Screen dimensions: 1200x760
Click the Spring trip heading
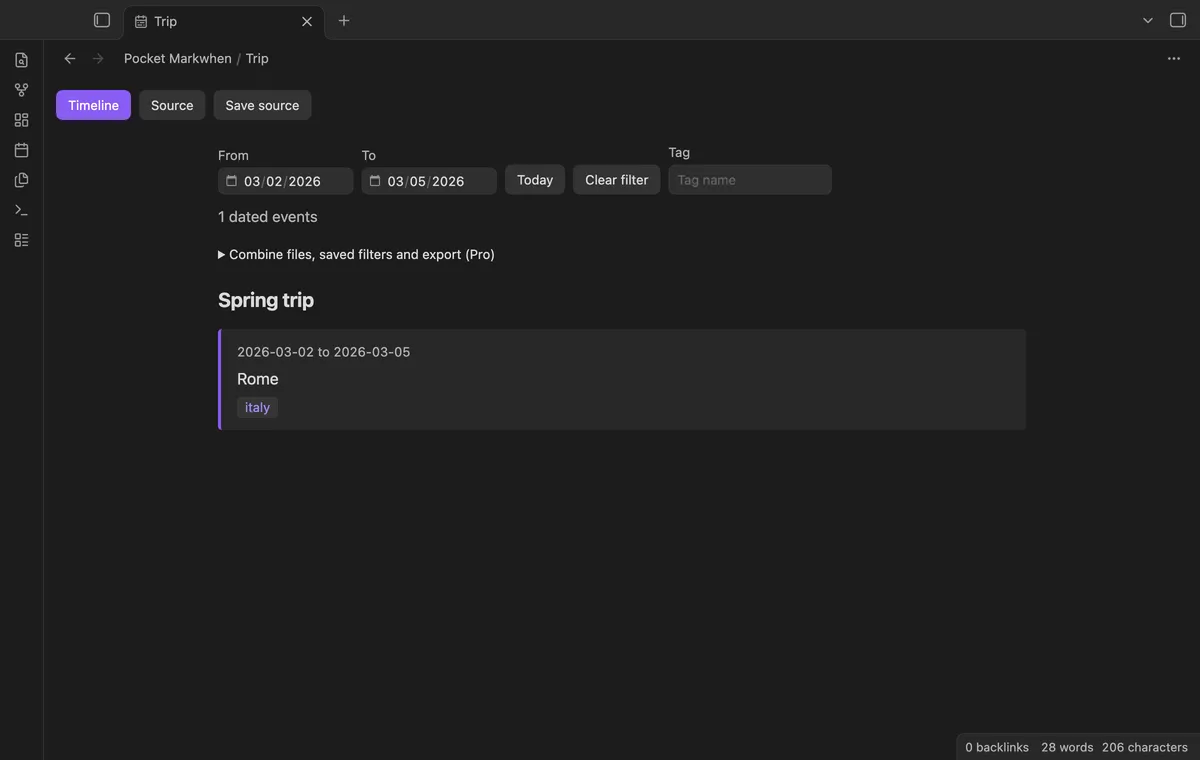(x=266, y=300)
